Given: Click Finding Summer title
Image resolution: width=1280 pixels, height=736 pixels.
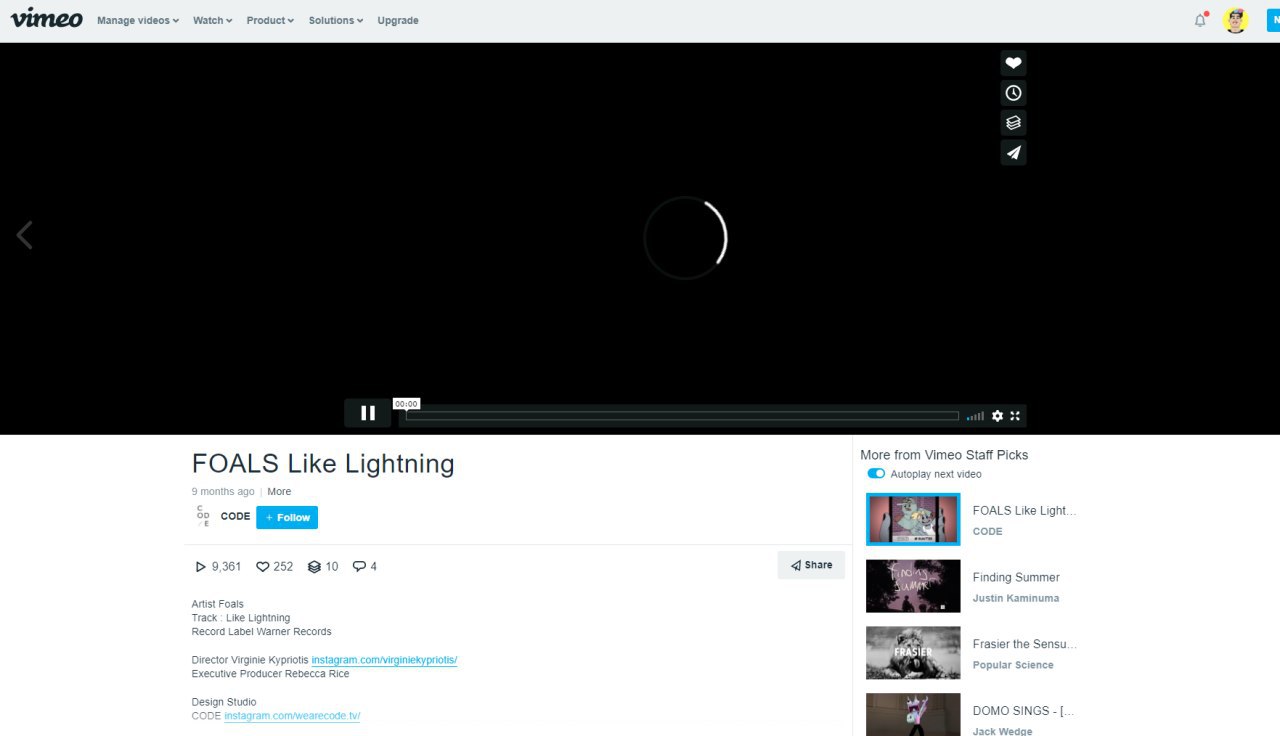Looking at the screenshot, I should 1016,577.
